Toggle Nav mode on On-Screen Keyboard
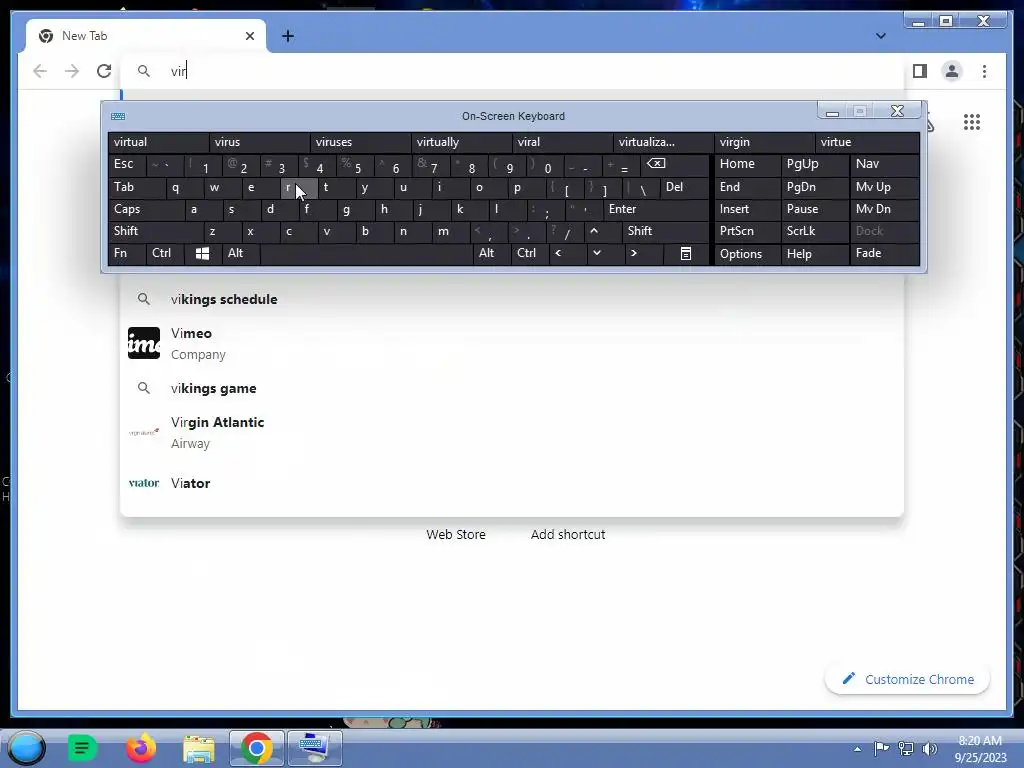The image size is (1024, 768). 885,164
